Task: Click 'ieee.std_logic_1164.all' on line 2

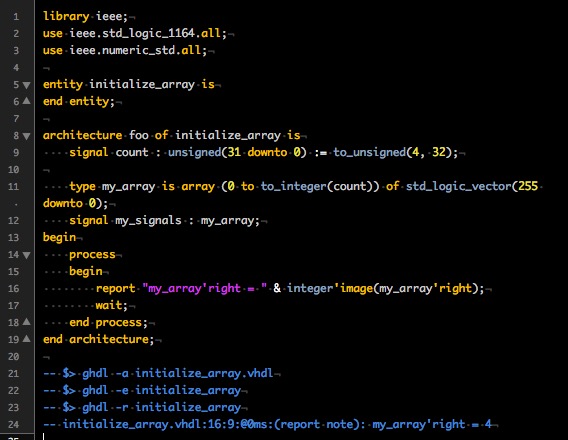Action: 145,34
